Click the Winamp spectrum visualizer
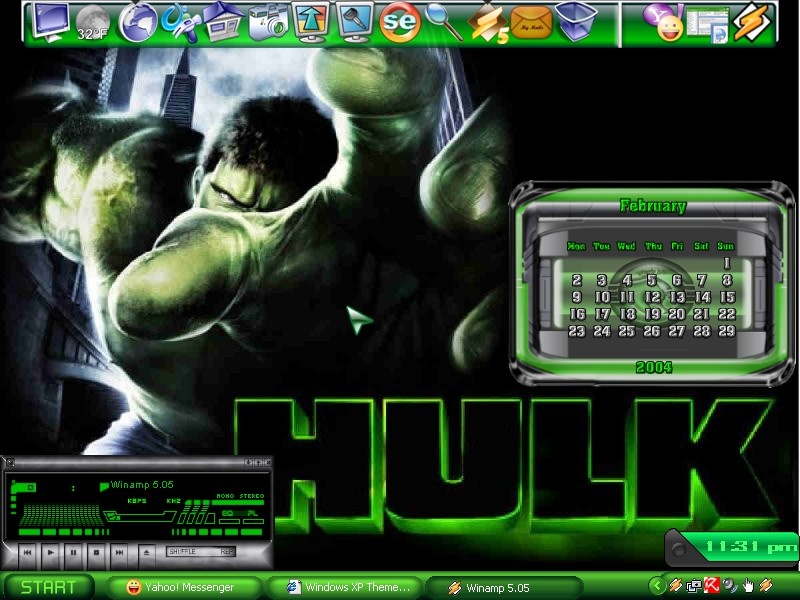 tap(60, 515)
